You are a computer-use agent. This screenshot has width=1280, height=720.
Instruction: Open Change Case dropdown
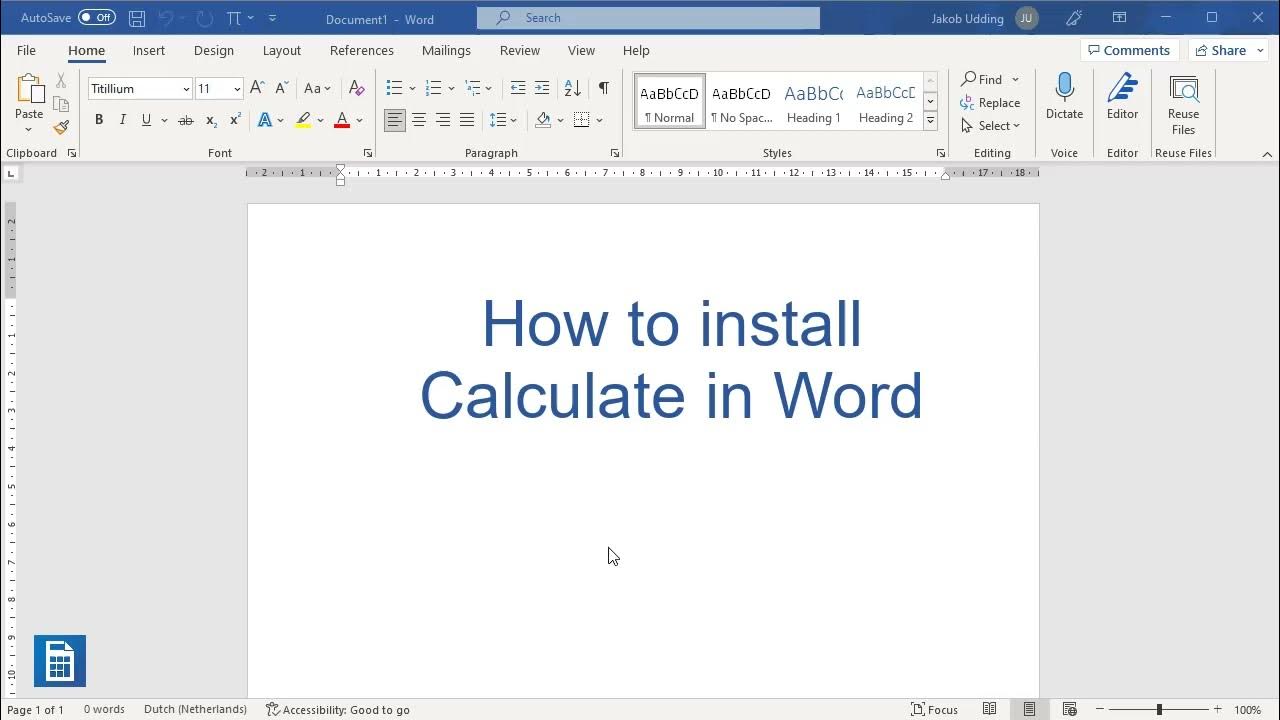pos(317,88)
